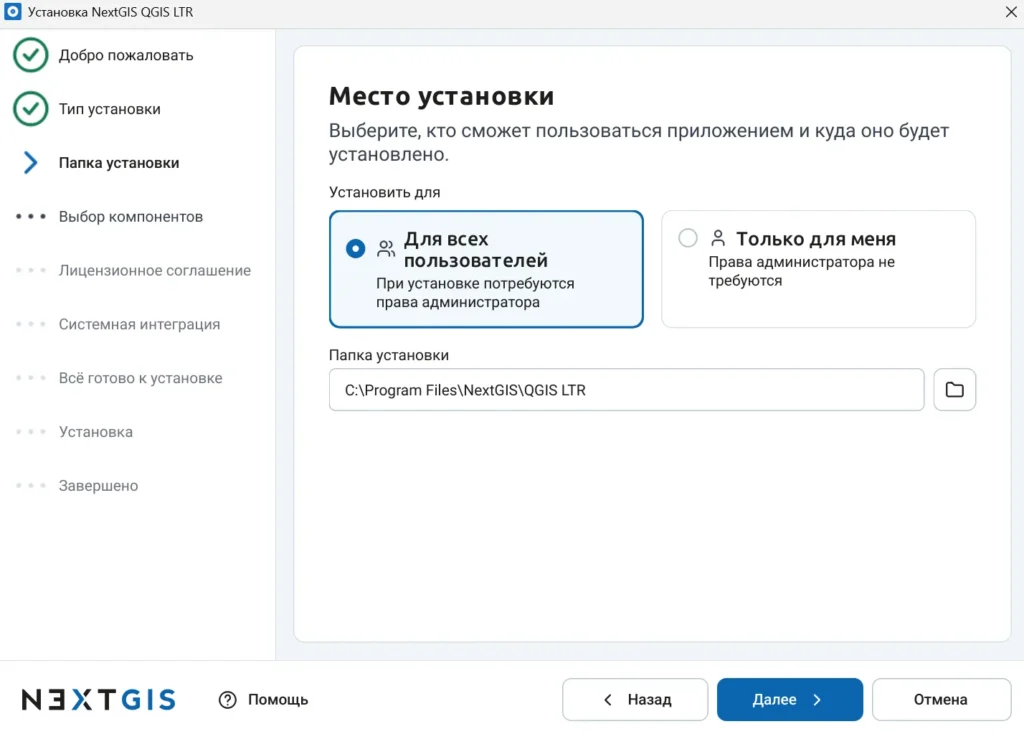This screenshot has height=734, width=1024.
Task: Click the NextGIS logo
Action: [x=99, y=699]
